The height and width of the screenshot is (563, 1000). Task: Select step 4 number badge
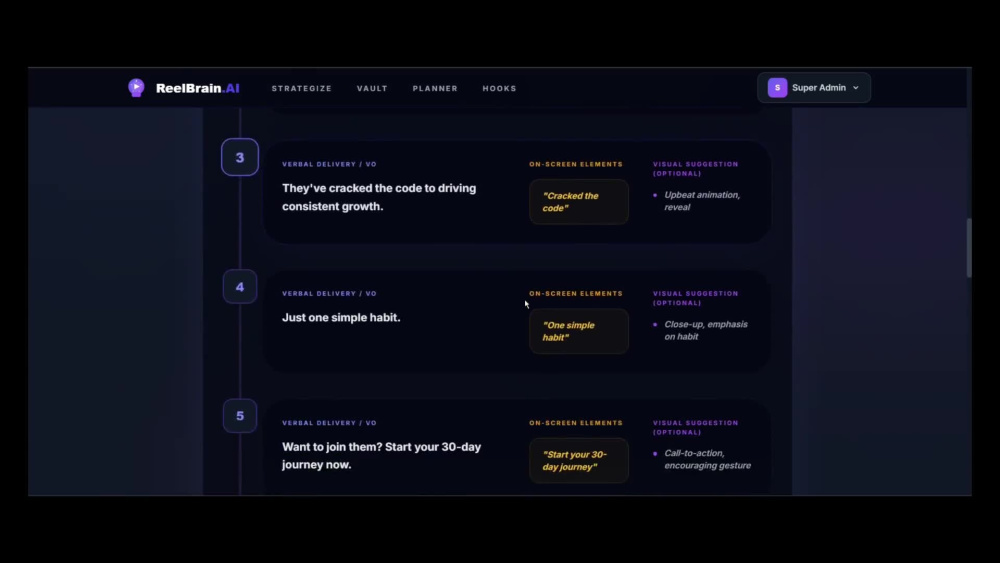[x=240, y=287]
